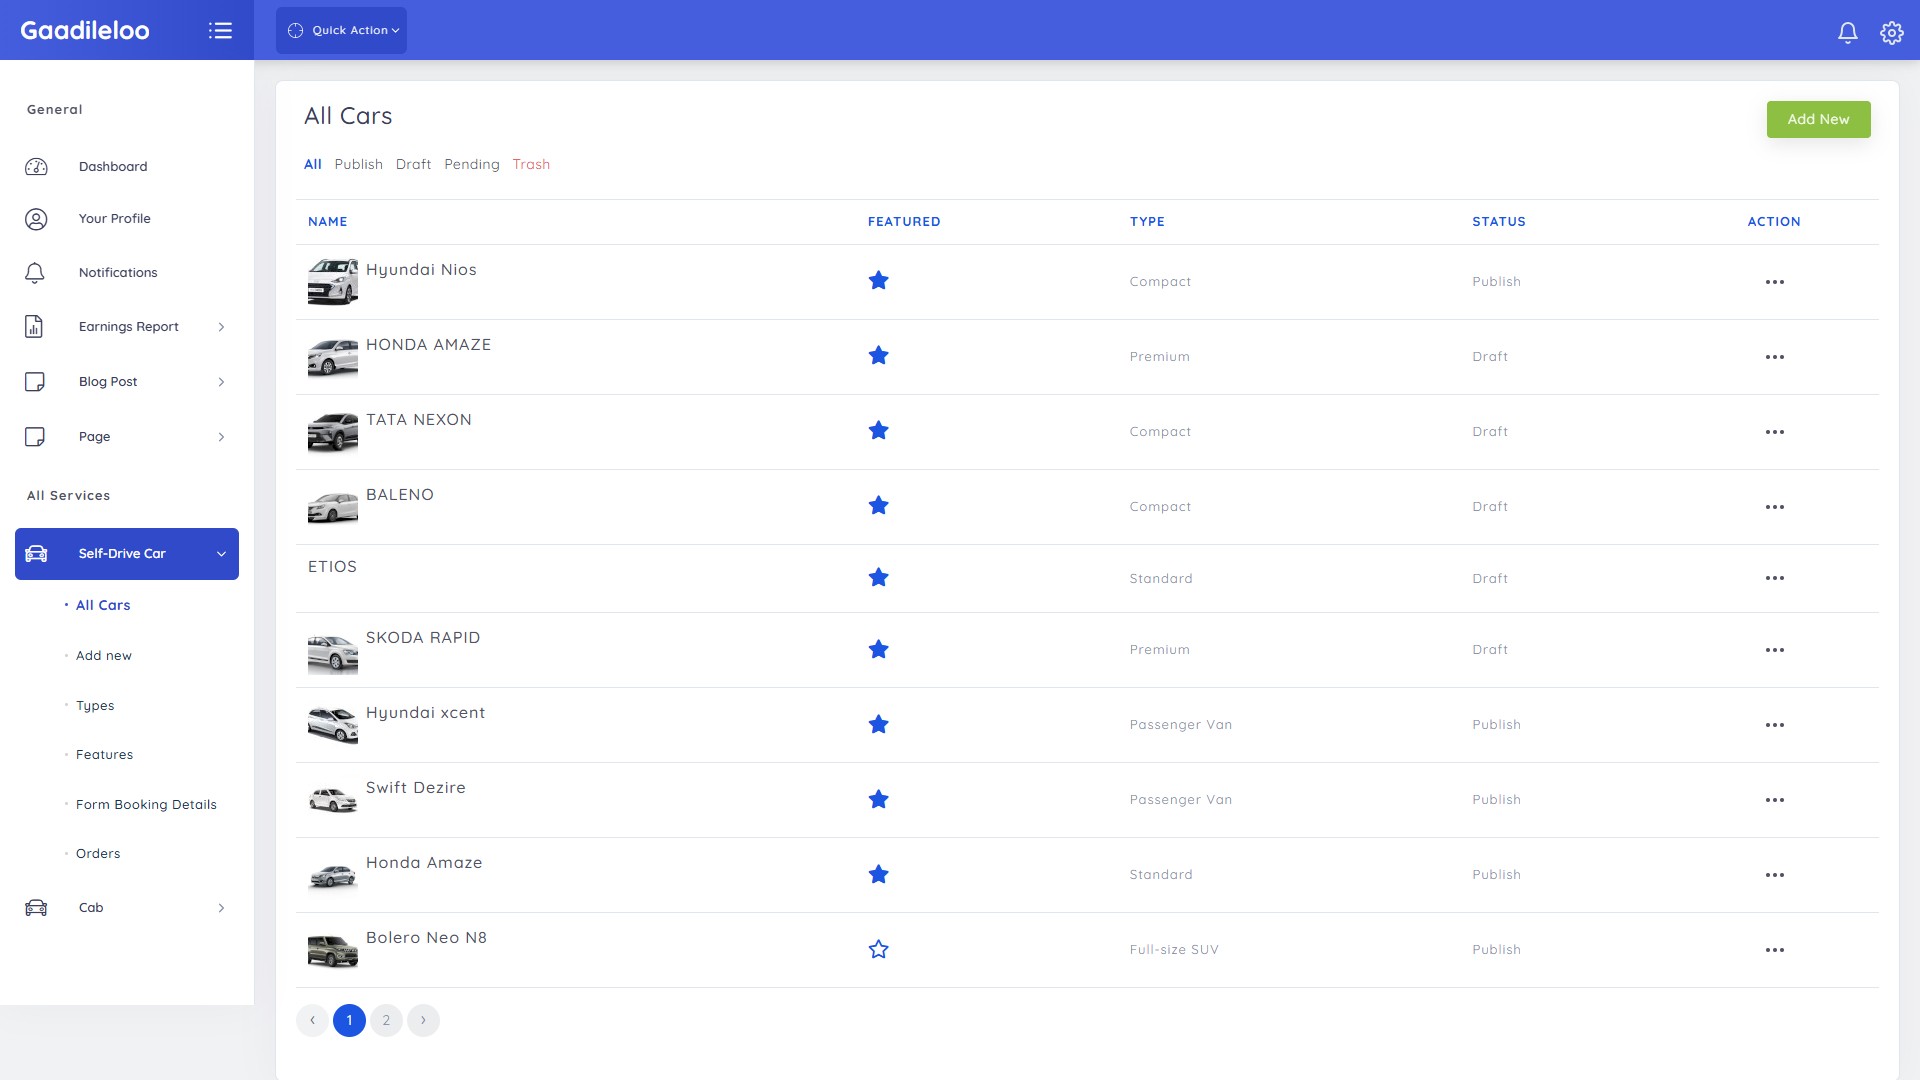1920x1080 pixels.
Task: Open Add new sidebar link
Action: click(x=104, y=656)
